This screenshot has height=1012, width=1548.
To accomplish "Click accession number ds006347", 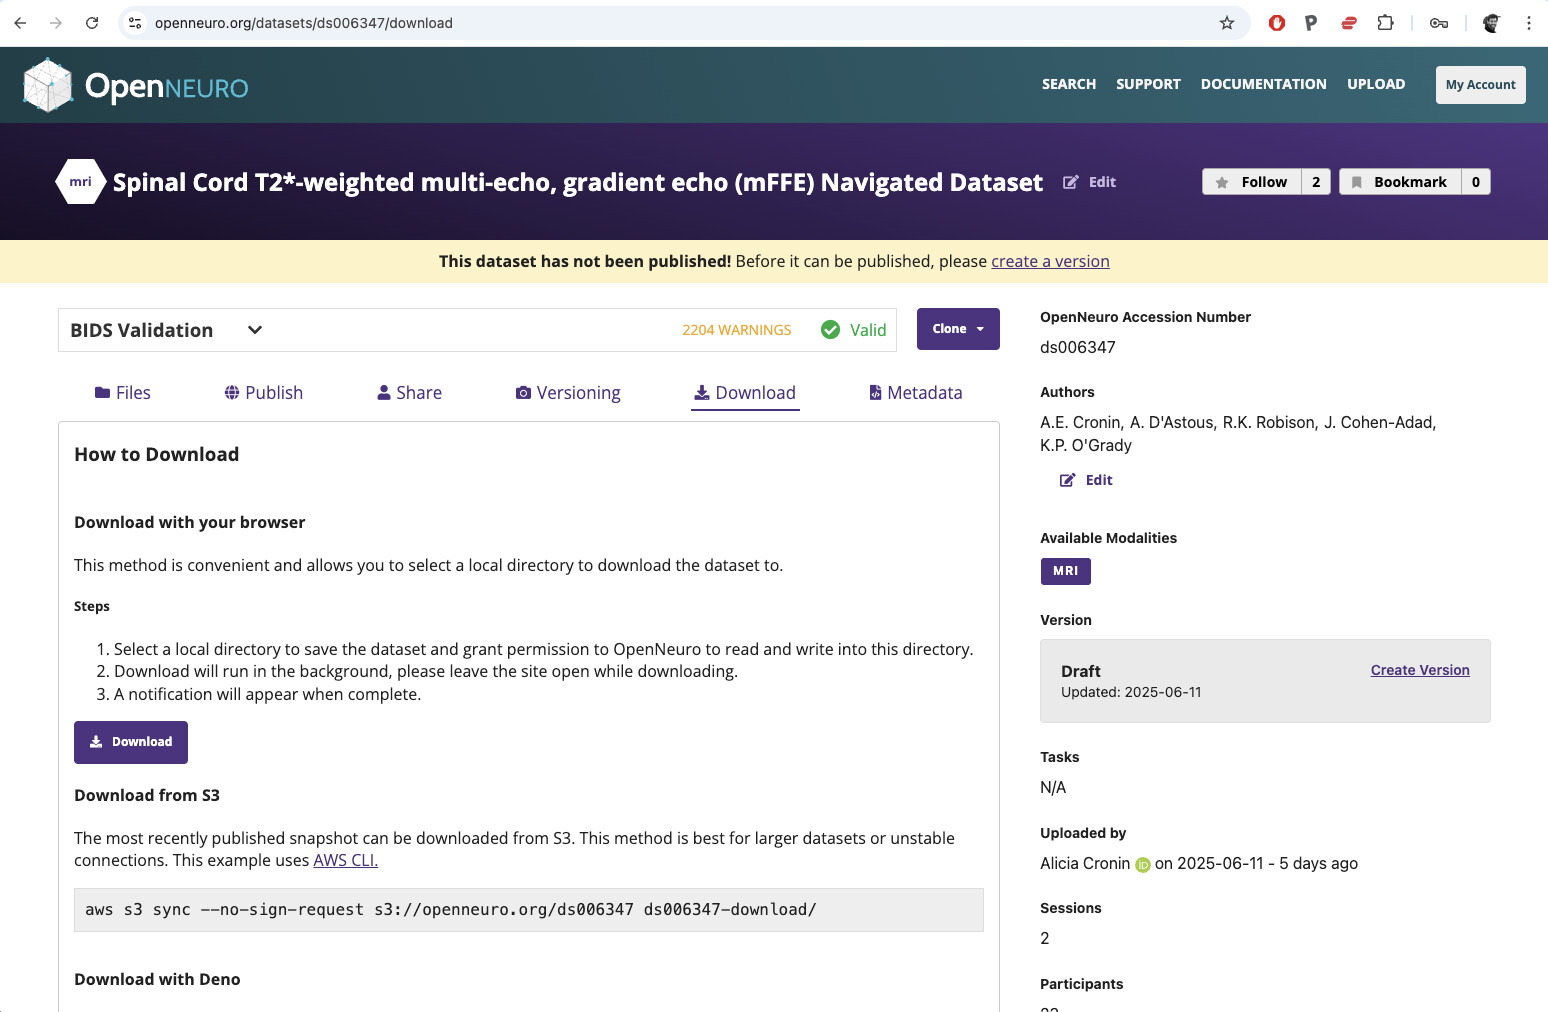I will tap(1078, 347).
